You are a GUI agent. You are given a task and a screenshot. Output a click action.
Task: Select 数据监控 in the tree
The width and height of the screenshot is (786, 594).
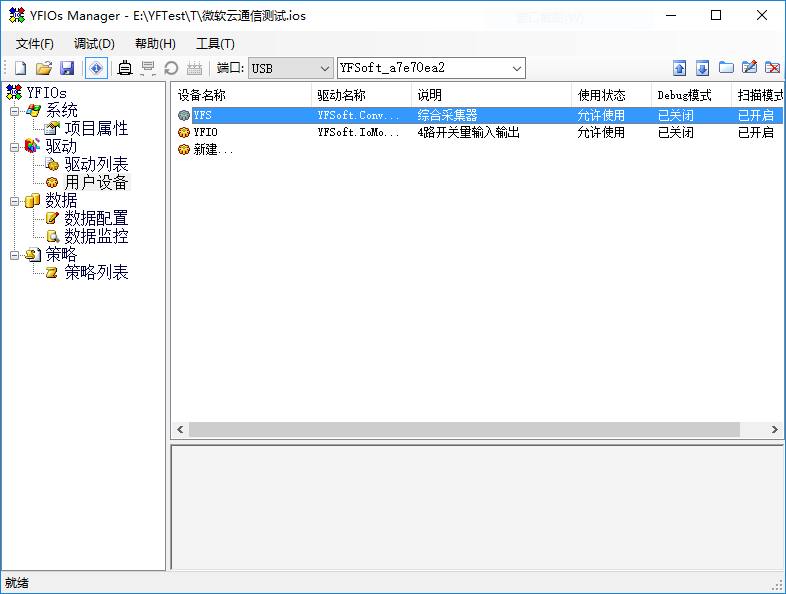[x=96, y=237]
